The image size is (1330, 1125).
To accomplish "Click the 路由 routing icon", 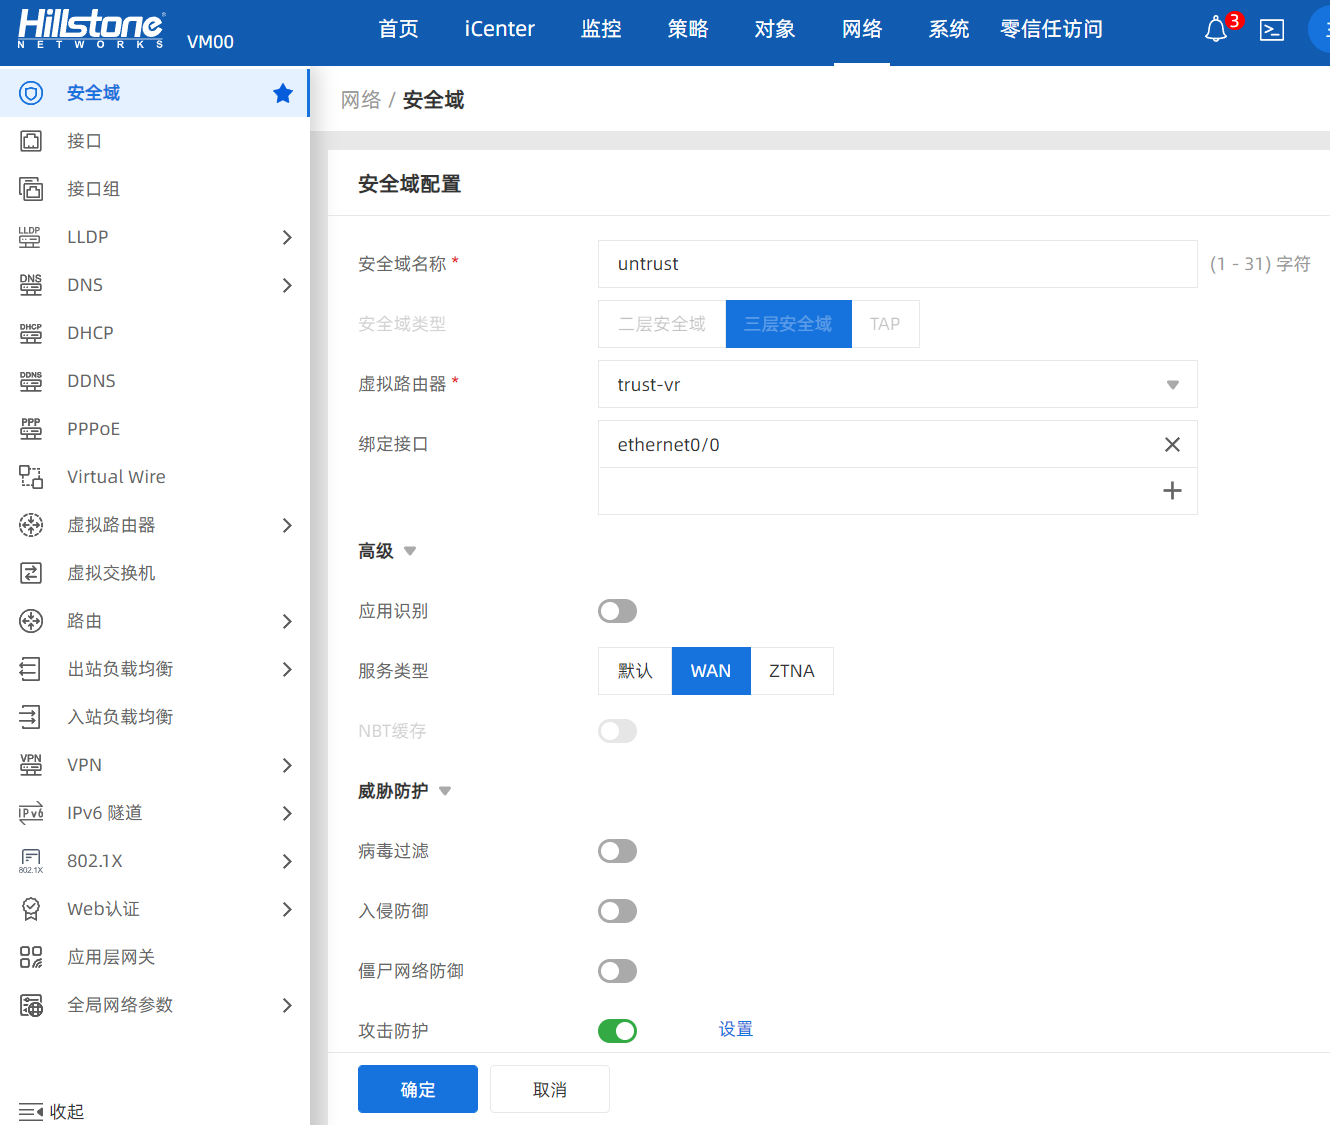I will click(x=31, y=621).
